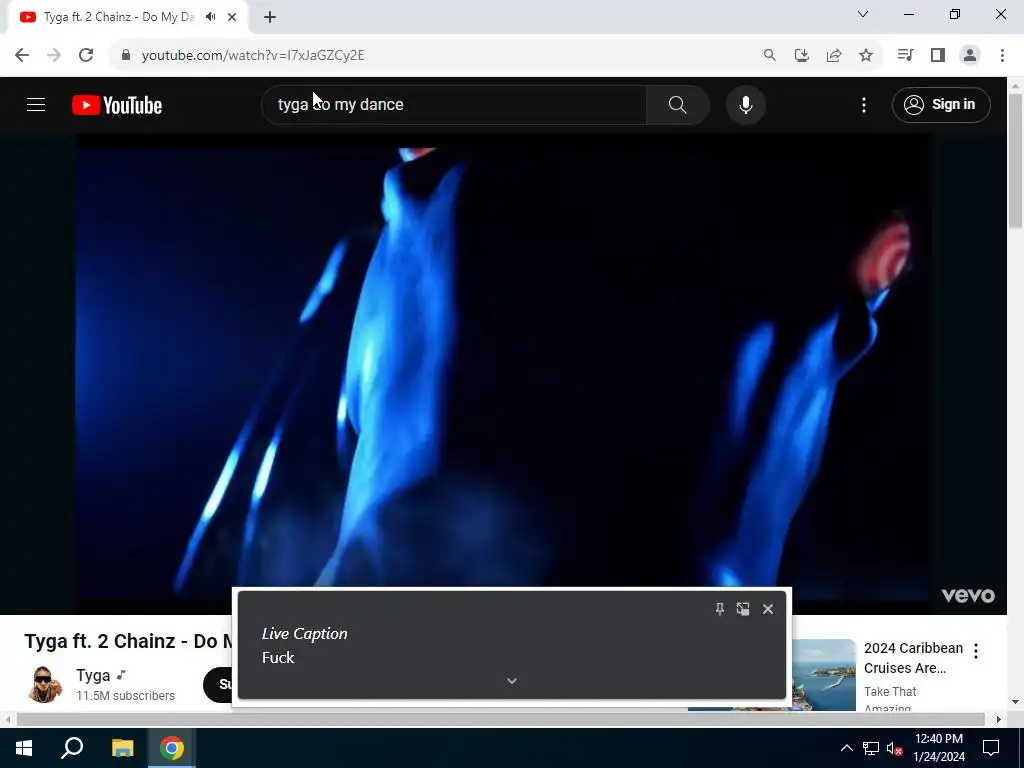Reload the YouTube page
The image size is (1024, 768).
click(x=86, y=55)
